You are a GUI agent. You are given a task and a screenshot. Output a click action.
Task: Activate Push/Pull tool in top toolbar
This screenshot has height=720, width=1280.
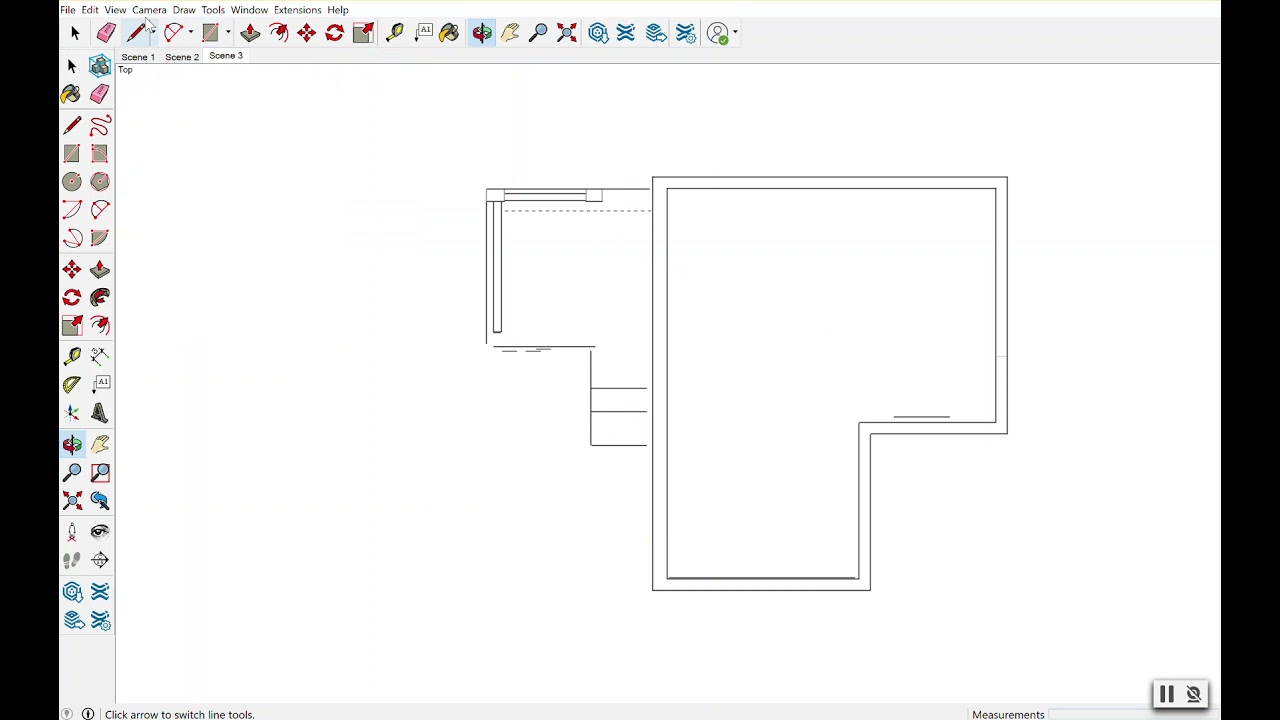pyautogui.click(x=250, y=33)
